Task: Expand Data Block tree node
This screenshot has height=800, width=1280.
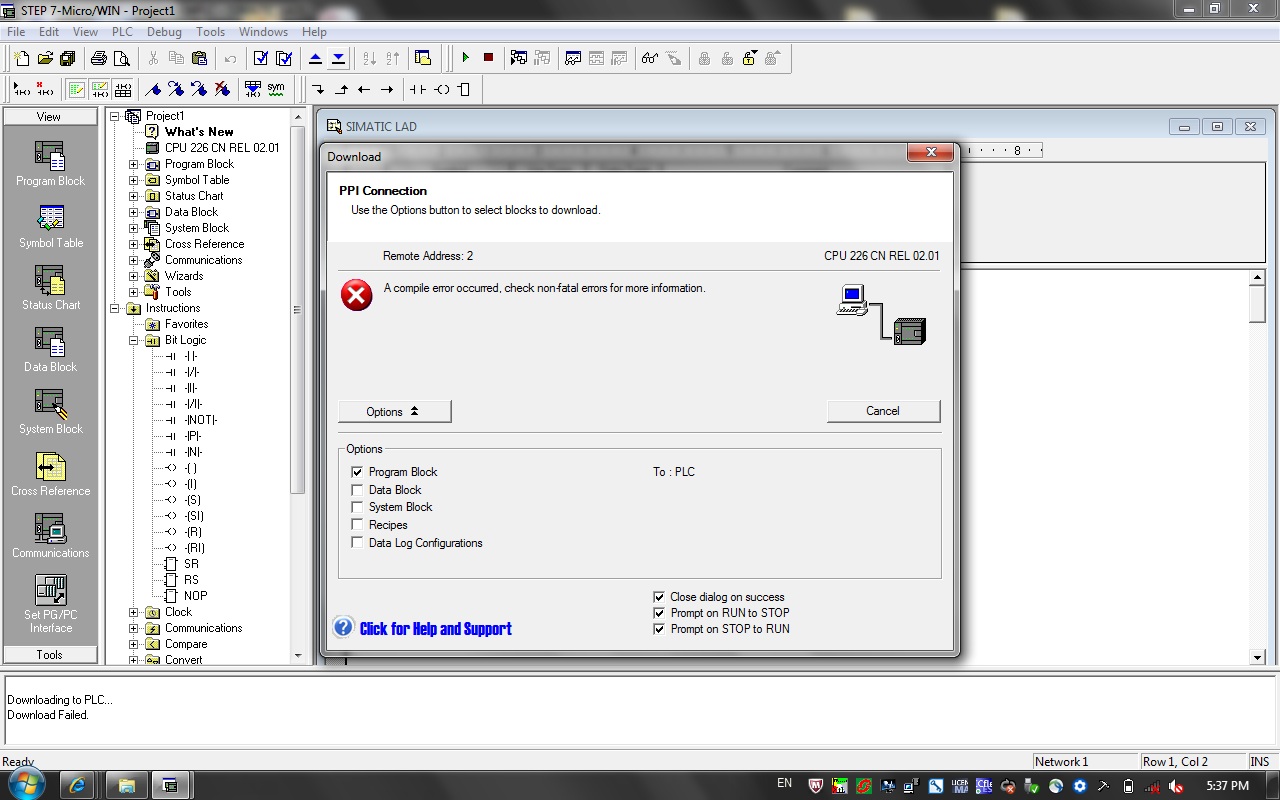Action: click(134, 212)
